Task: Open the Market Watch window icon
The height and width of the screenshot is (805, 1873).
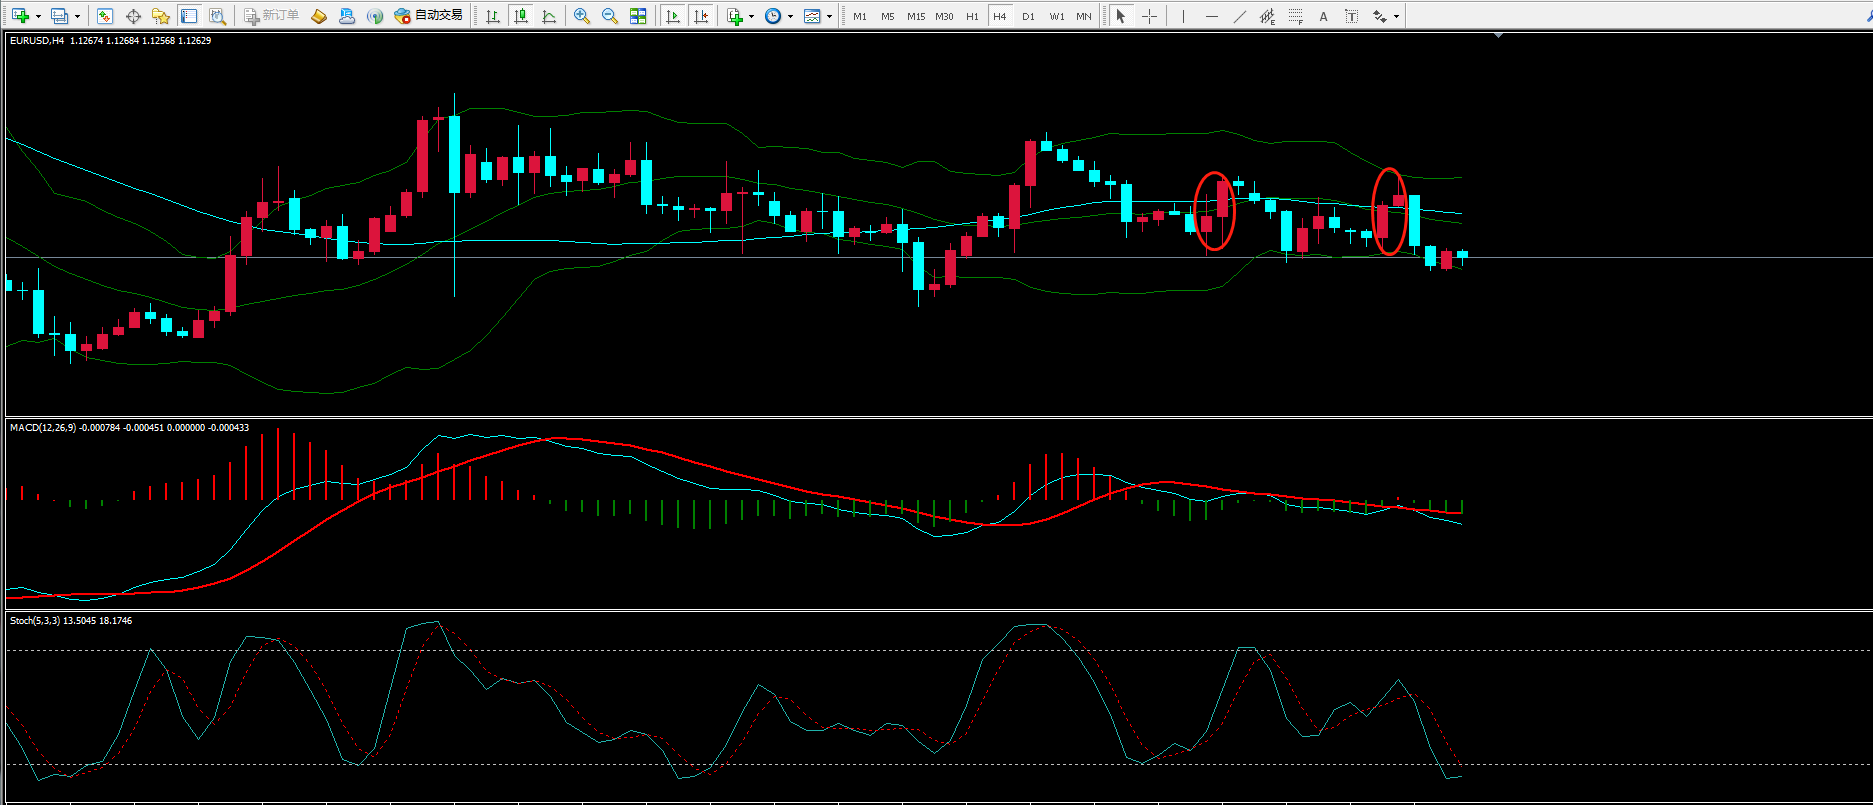Action: 105,16
